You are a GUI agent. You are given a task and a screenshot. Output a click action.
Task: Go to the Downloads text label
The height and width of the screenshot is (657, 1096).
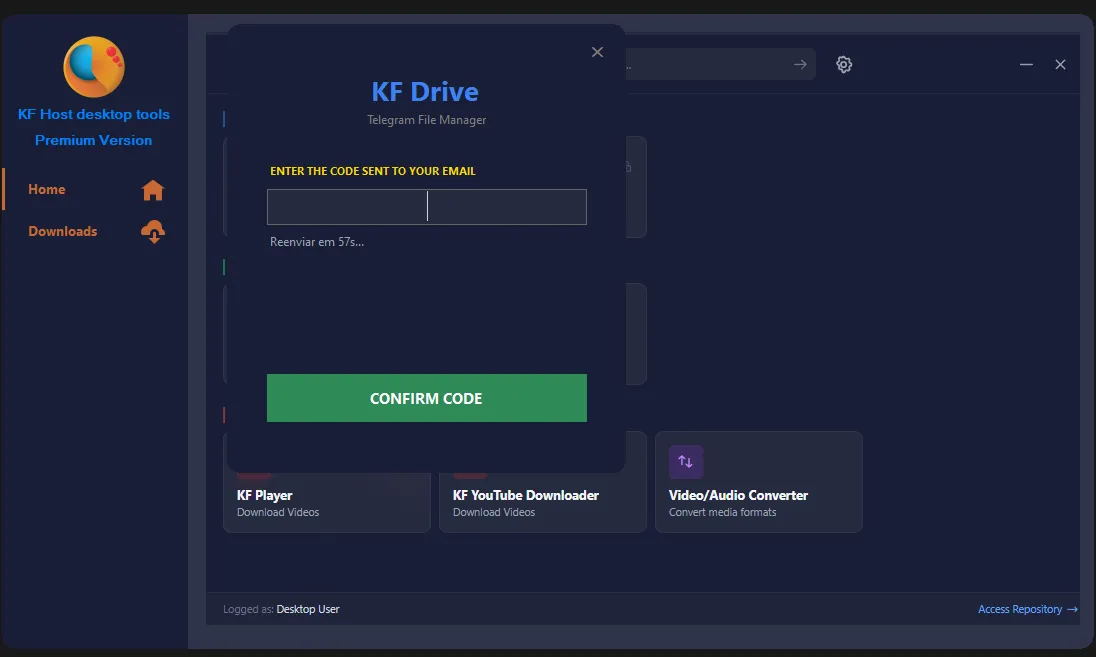point(62,232)
